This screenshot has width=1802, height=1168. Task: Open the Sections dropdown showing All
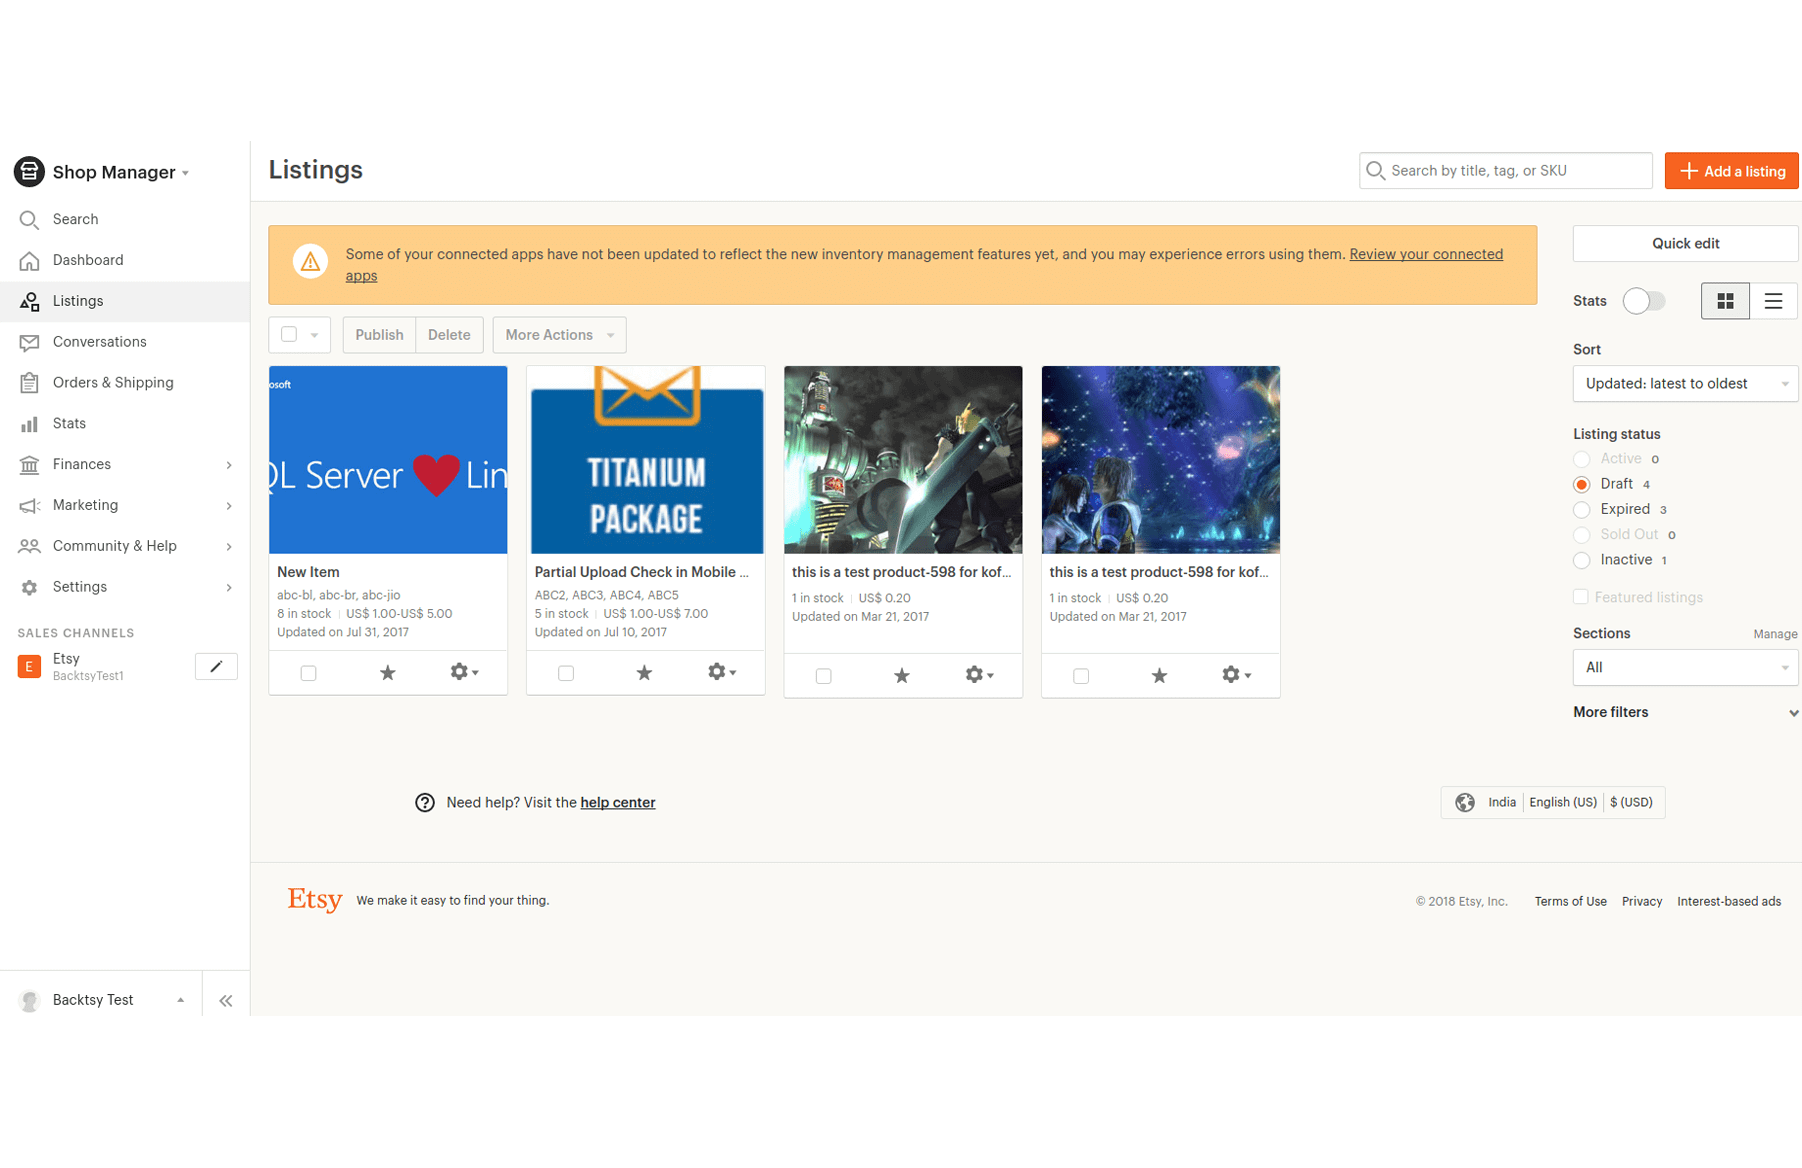pyautogui.click(x=1685, y=668)
